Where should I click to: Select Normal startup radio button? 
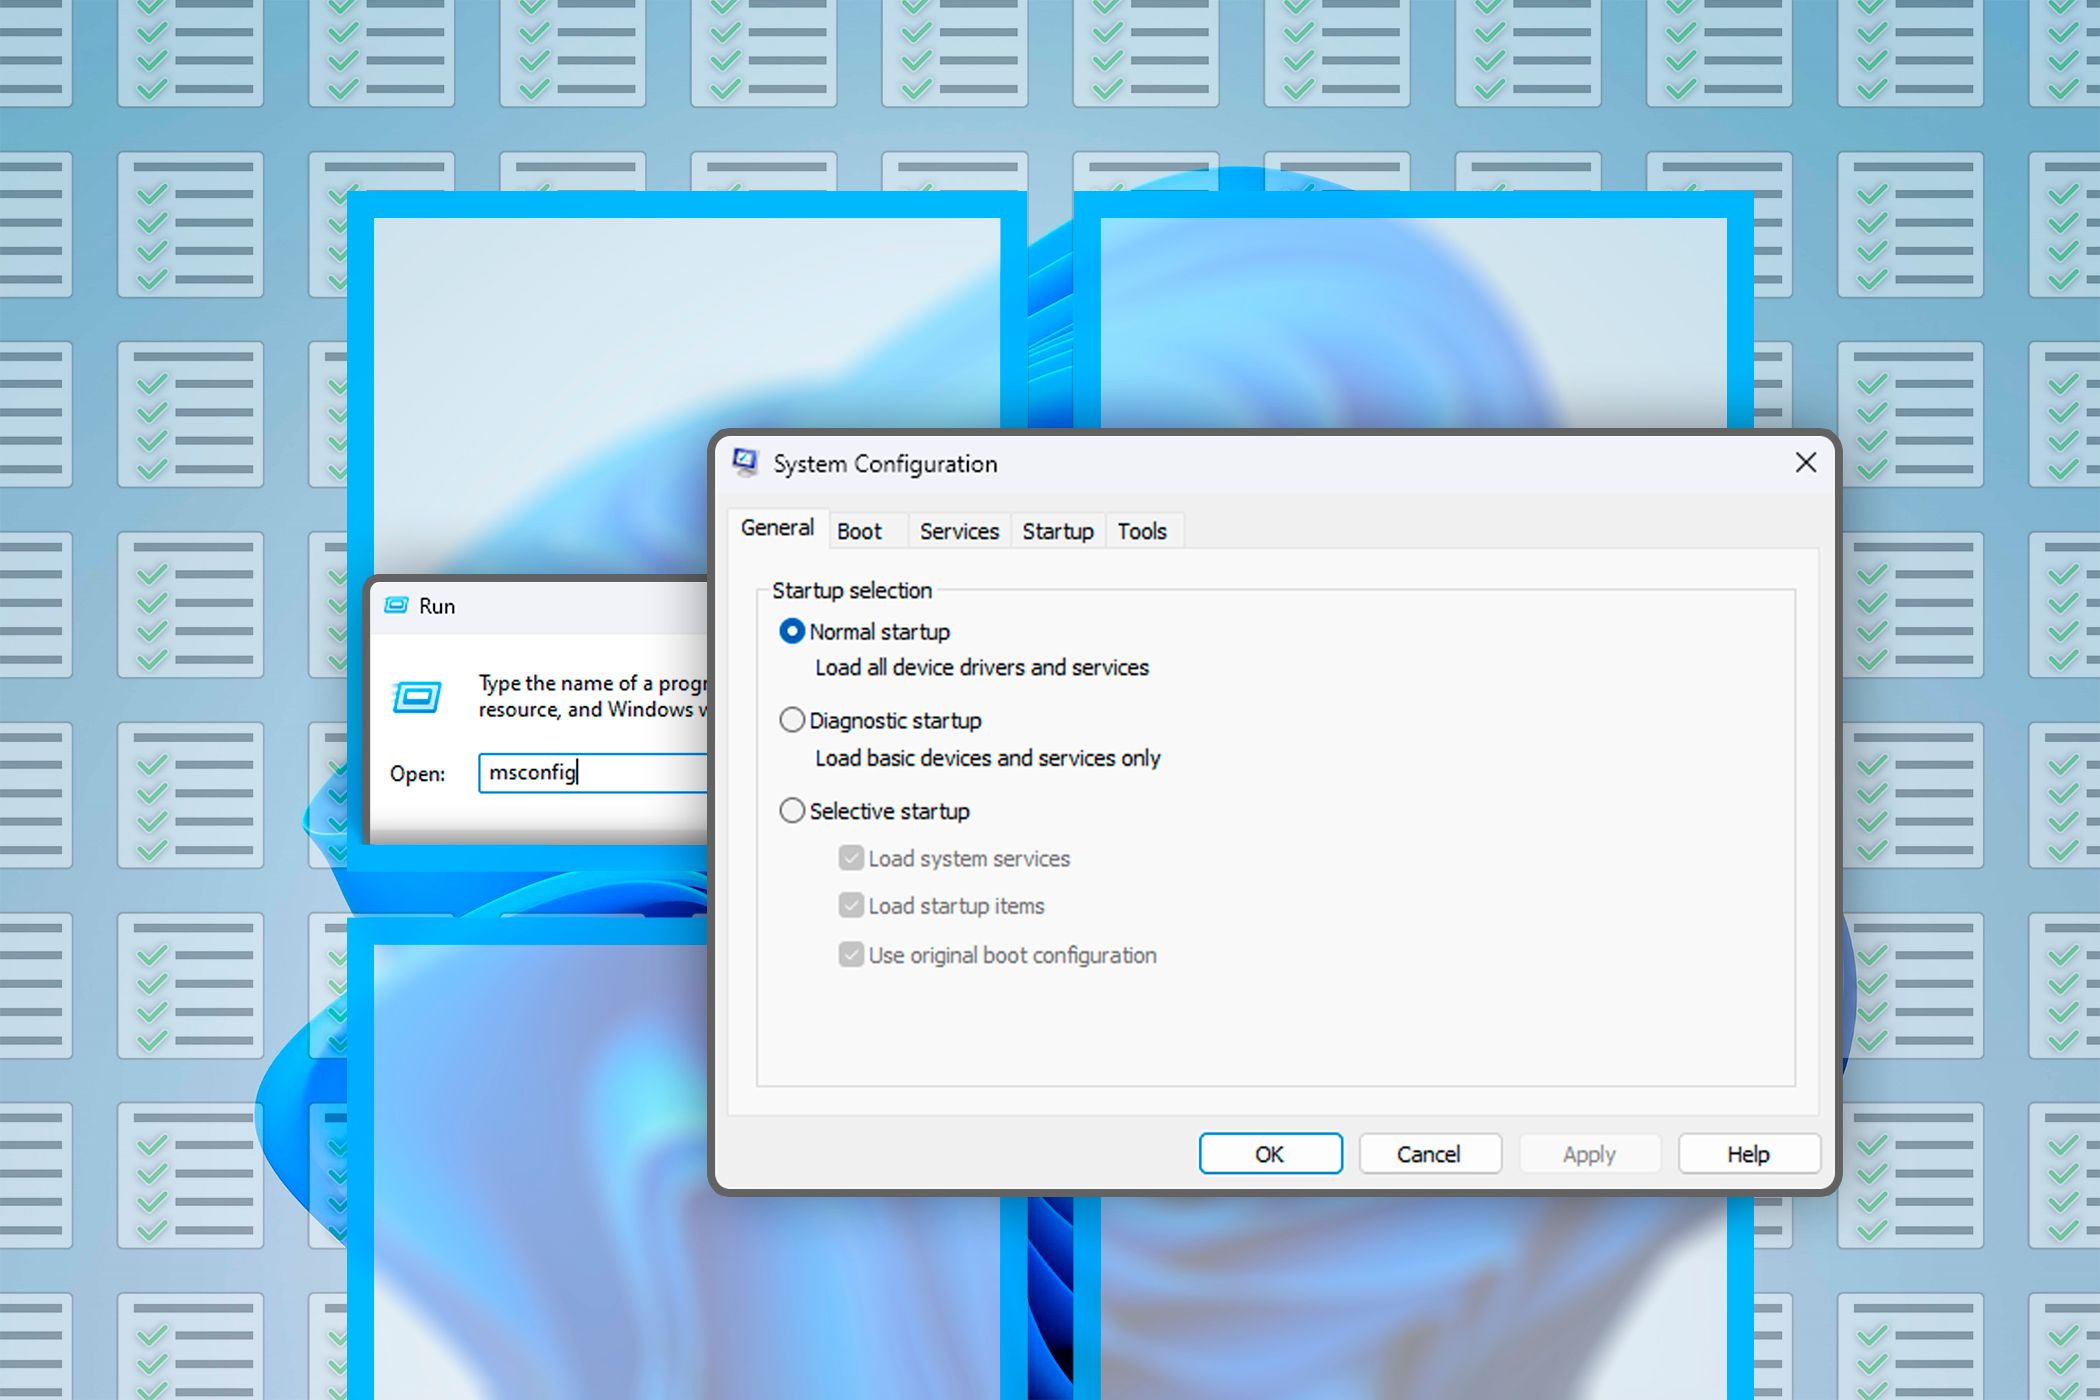(x=792, y=632)
